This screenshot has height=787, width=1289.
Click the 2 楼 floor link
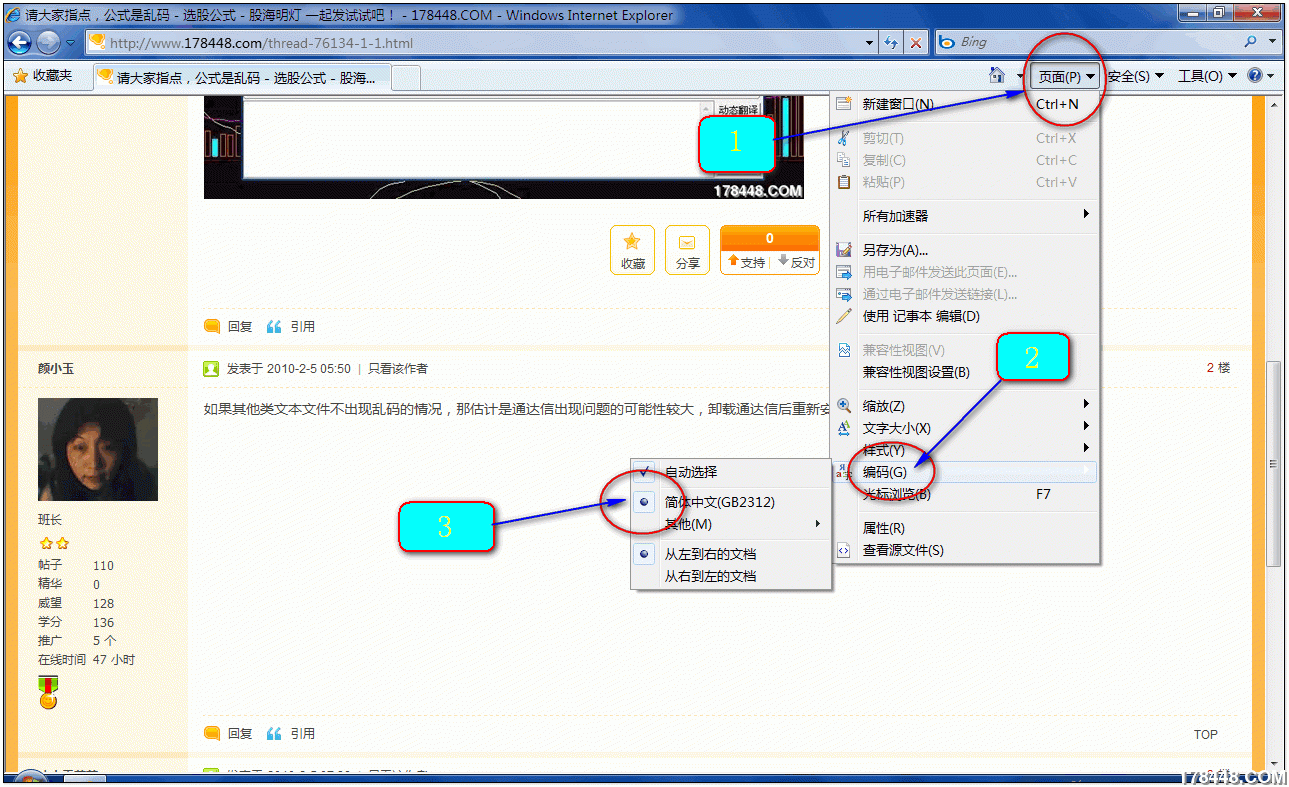click(x=1218, y=368)
